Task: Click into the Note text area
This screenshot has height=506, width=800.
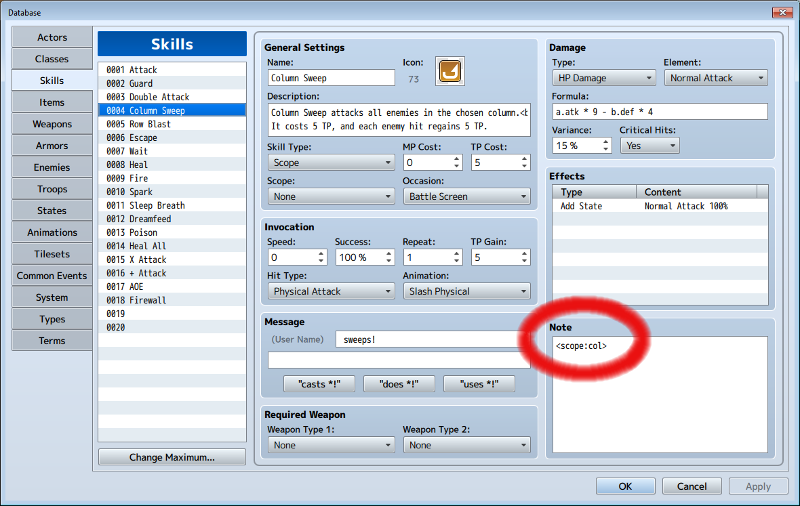Action: tap(660, 394)
